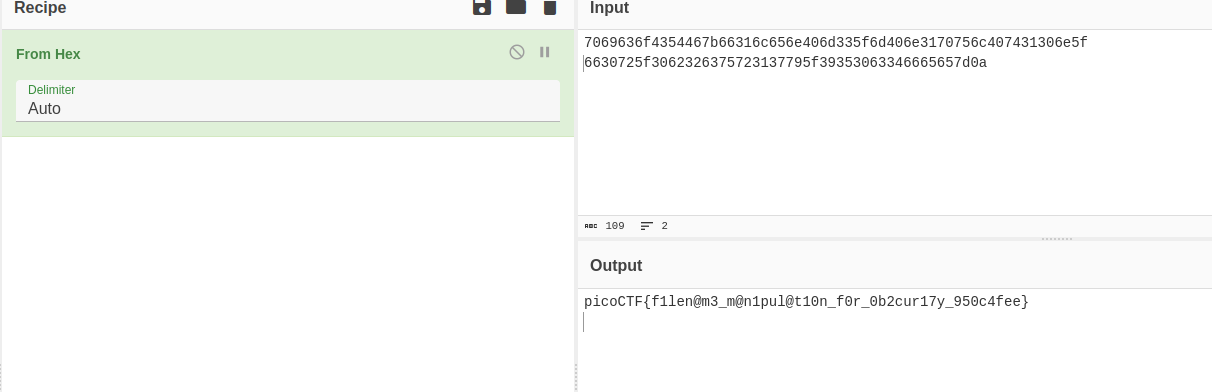Click the Delimiter field label
Image resolution: width=1212 pixels, height=392 pixels.
point(51,90)
